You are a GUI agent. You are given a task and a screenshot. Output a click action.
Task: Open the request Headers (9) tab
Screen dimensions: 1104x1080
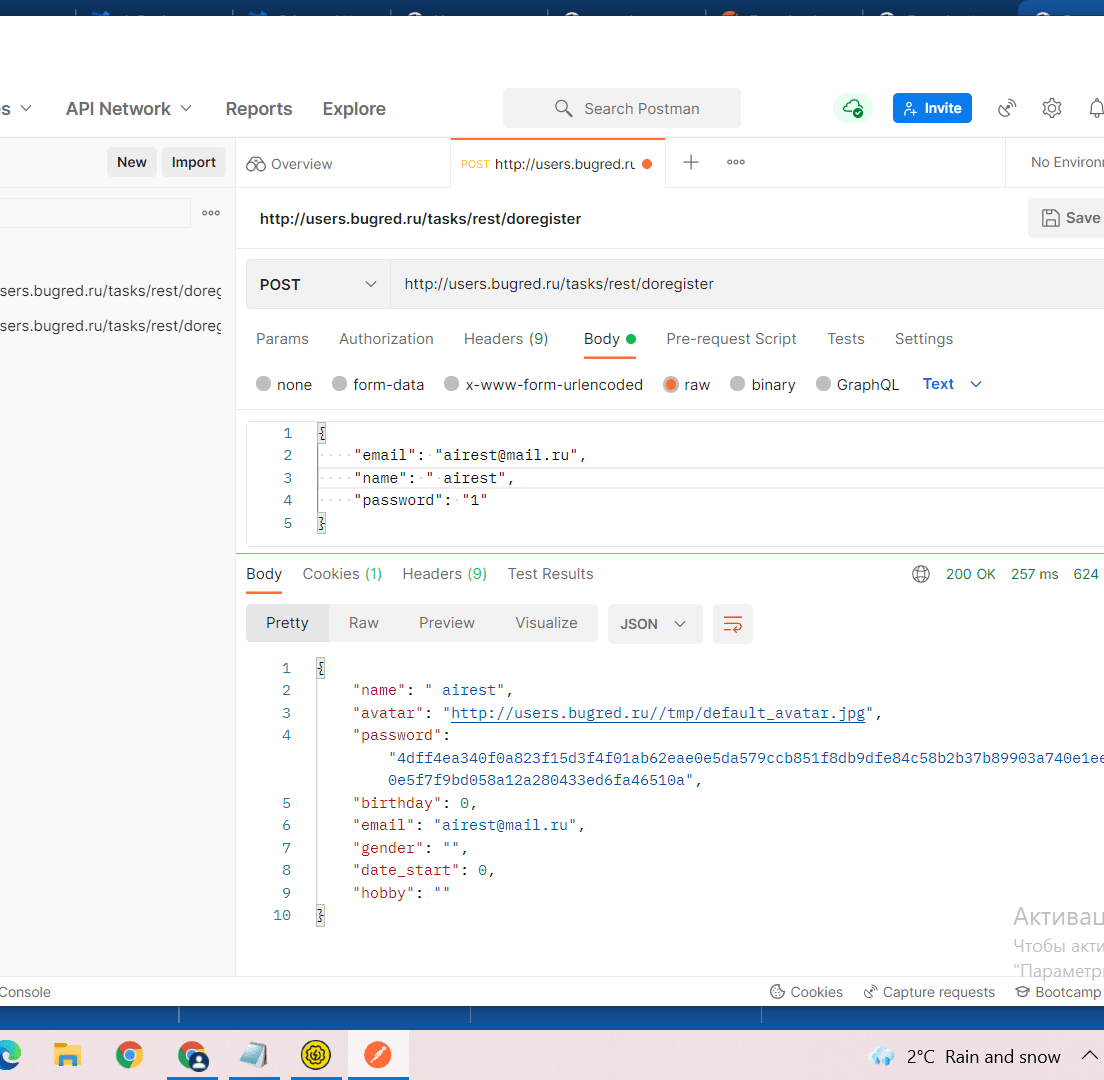tap(506, 339)
